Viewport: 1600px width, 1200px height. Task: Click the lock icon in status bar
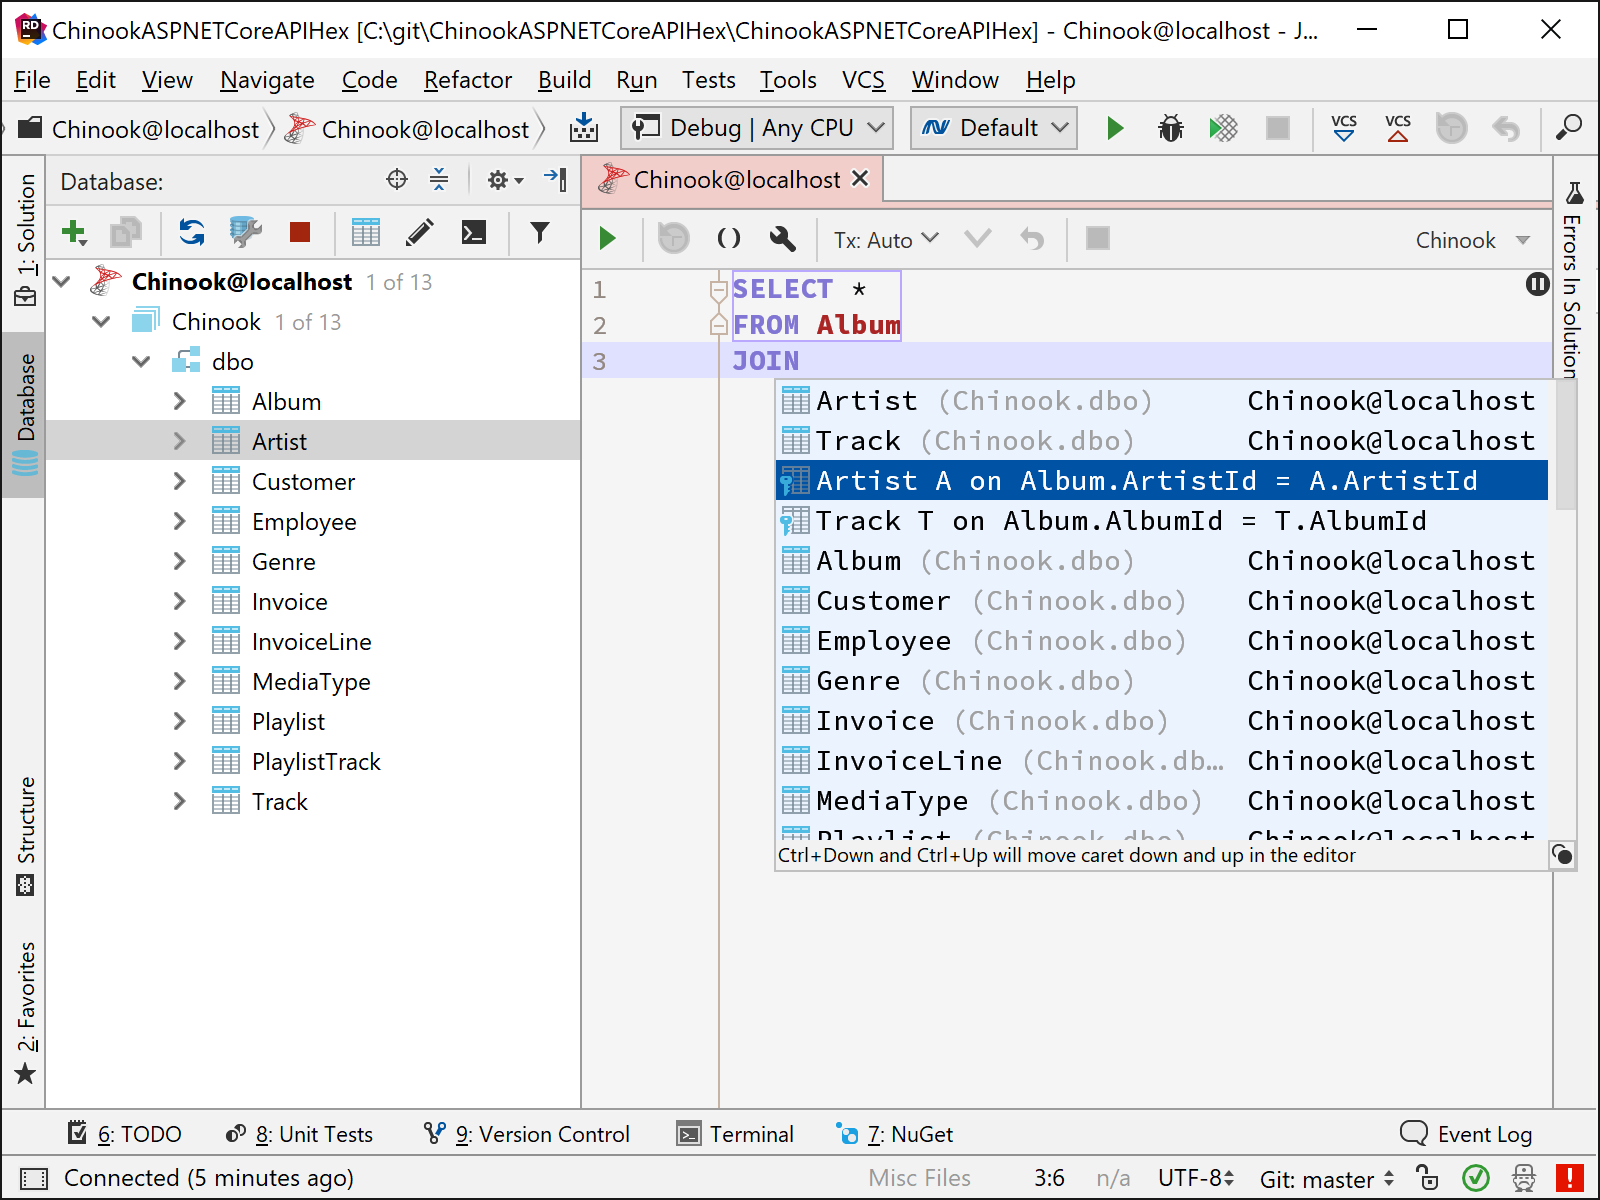pos(1427,1178)
